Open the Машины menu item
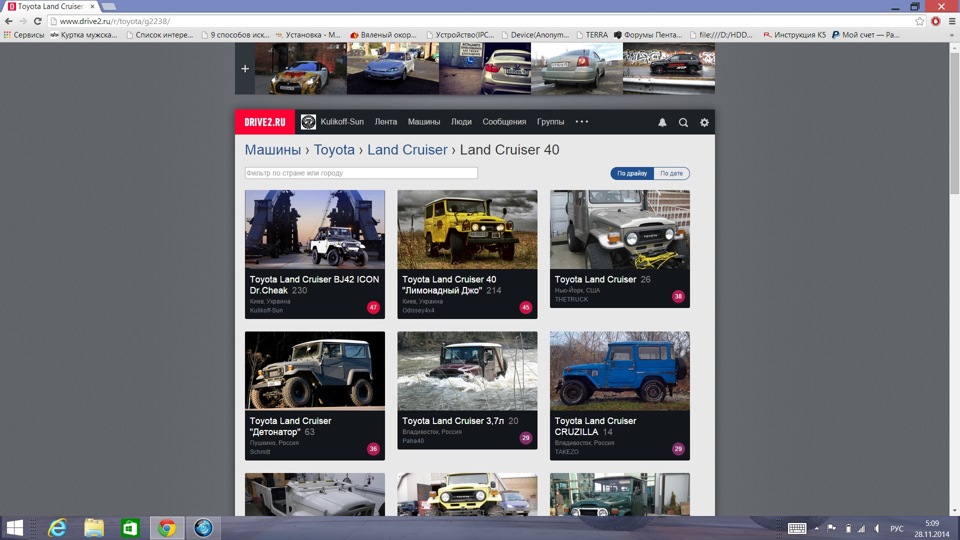 click(x=424, y=122)
